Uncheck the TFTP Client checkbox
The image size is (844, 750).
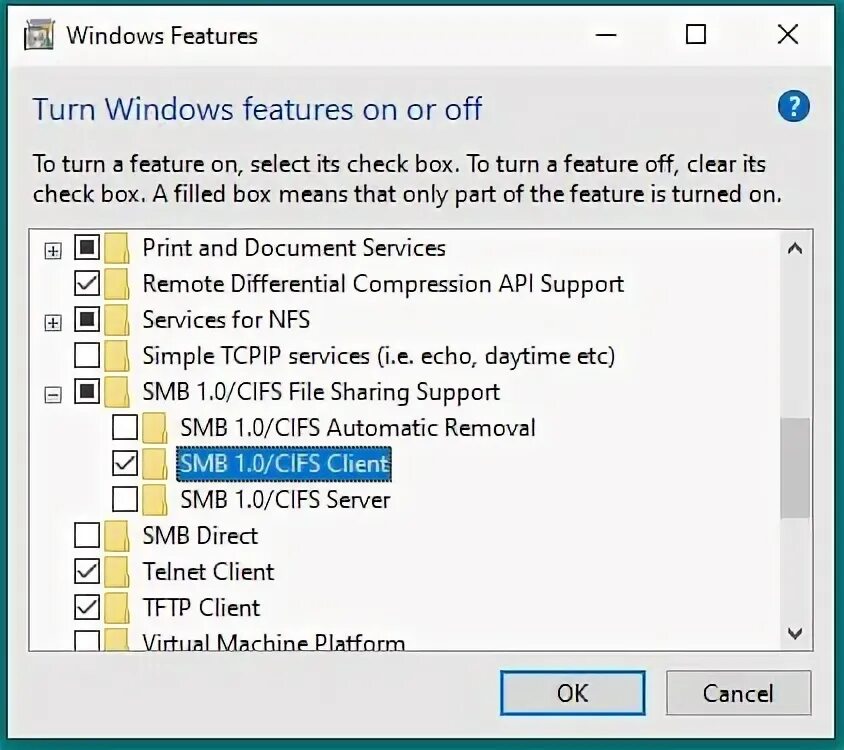click(87, 607)
